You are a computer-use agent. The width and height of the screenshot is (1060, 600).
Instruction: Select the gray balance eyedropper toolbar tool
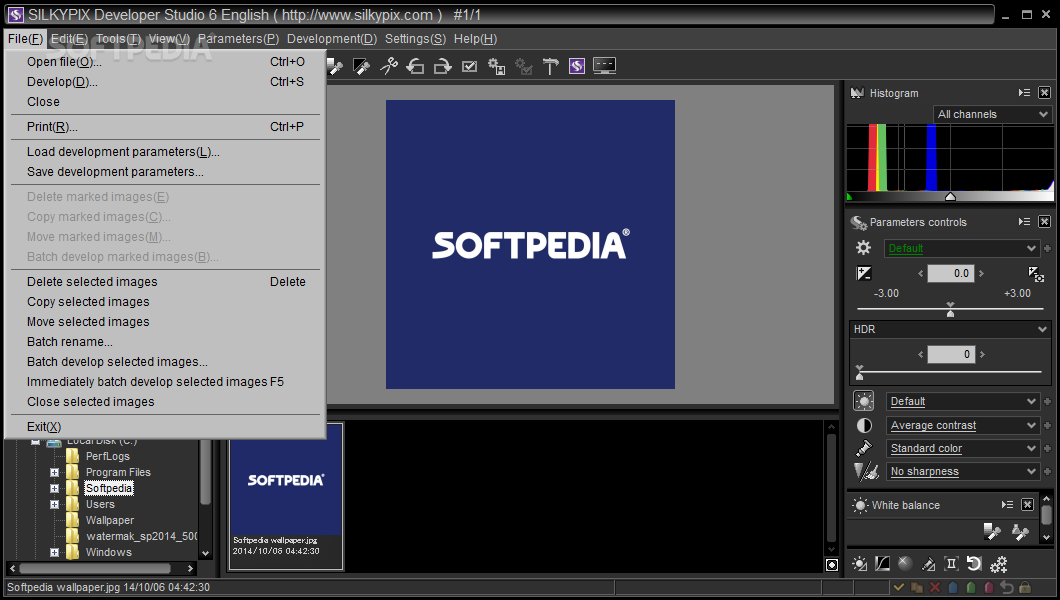[335, 66]
